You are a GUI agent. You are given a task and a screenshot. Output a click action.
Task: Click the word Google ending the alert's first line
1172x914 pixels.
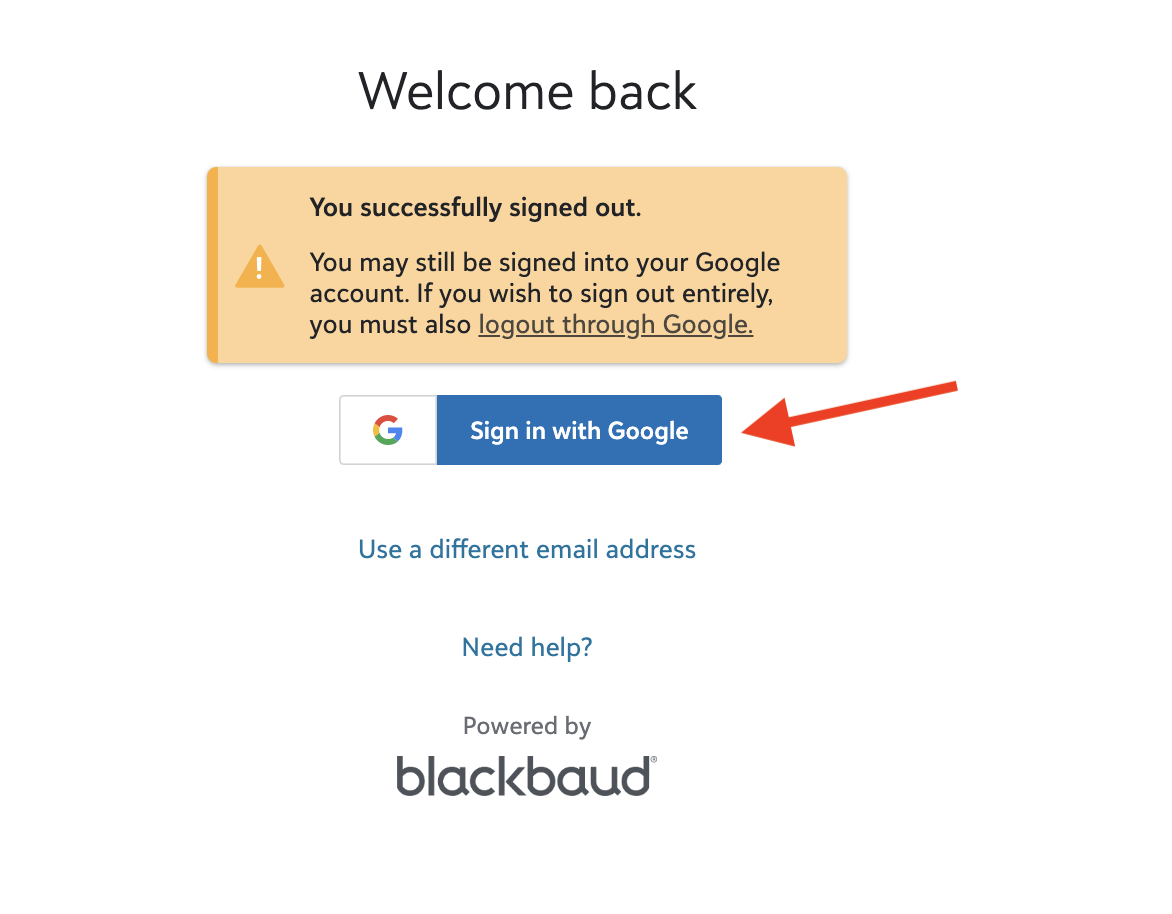[x=738, y=262]
